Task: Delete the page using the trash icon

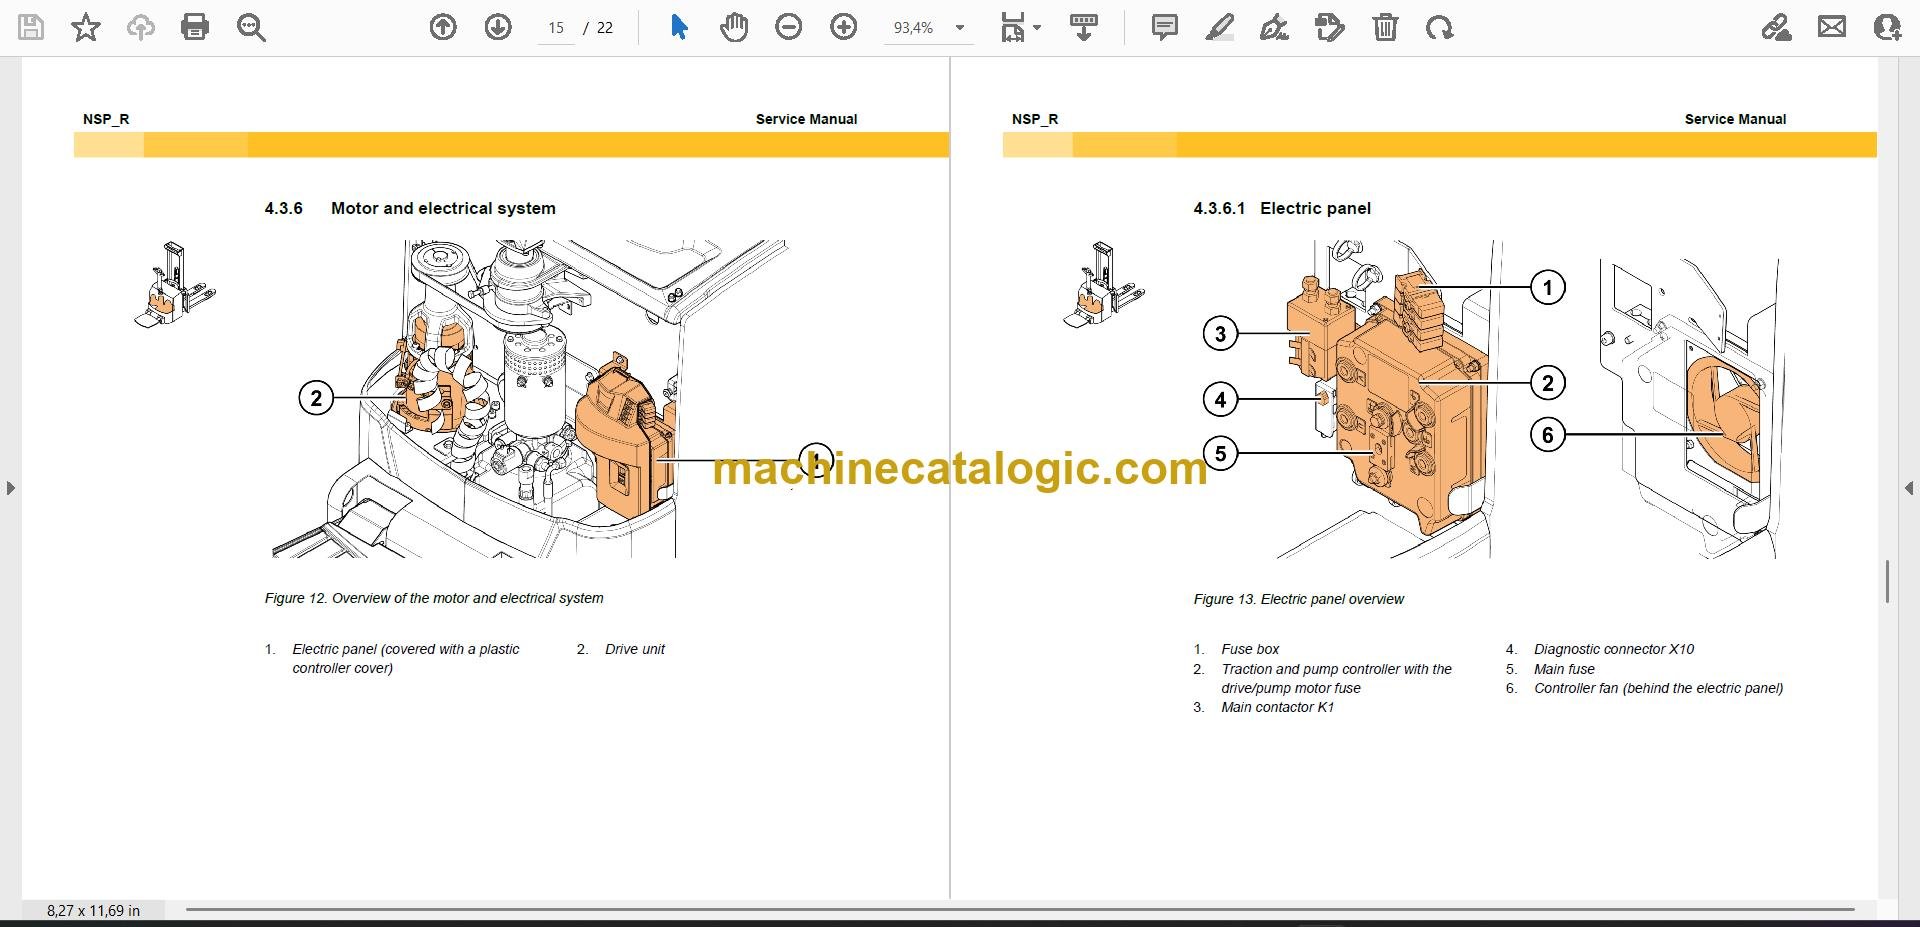Action: (1385, 27)
